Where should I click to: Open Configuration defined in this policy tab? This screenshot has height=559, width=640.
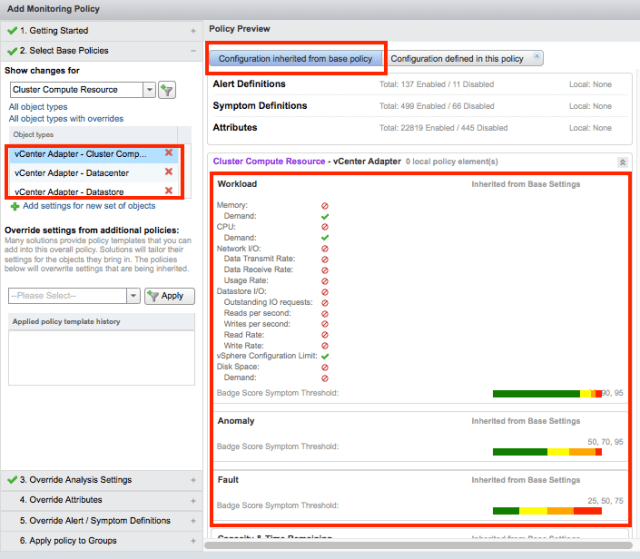pos(458,59)
